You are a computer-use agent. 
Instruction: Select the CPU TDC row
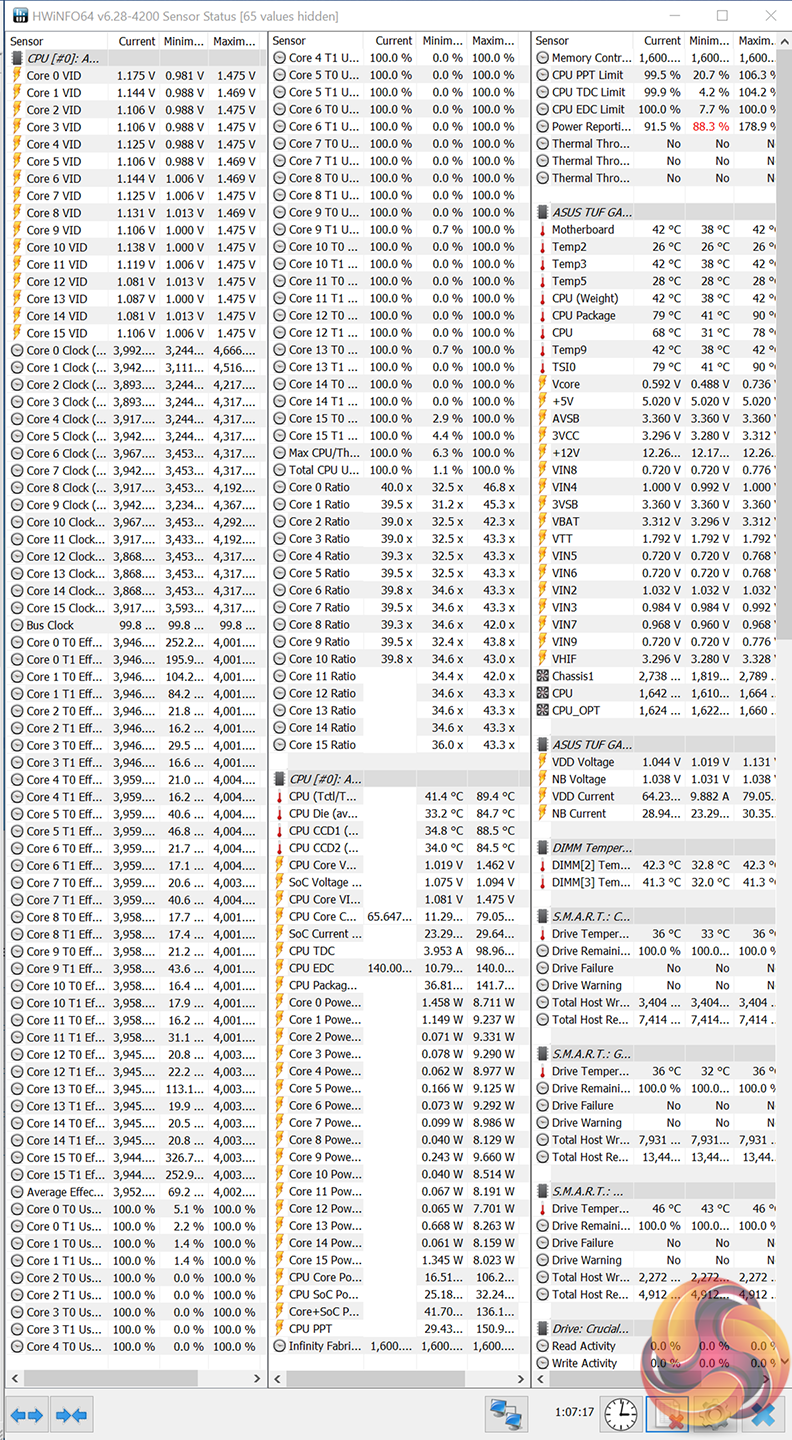point(398,951)
